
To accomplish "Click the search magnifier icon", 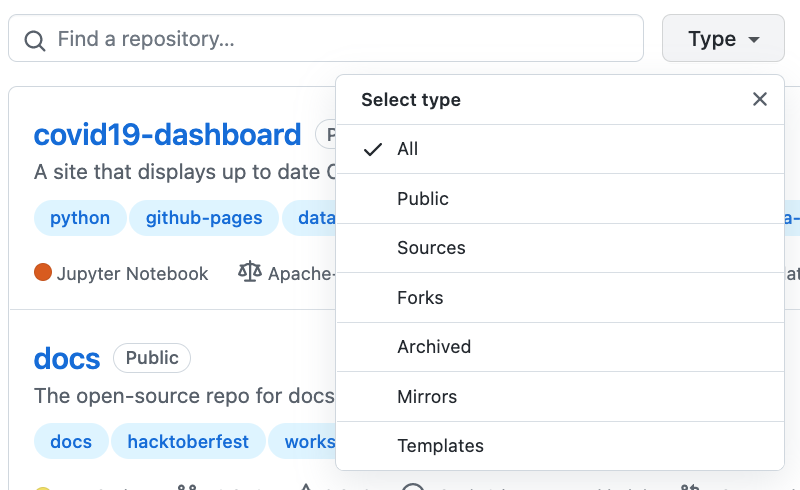I will (x=35, y=41).
